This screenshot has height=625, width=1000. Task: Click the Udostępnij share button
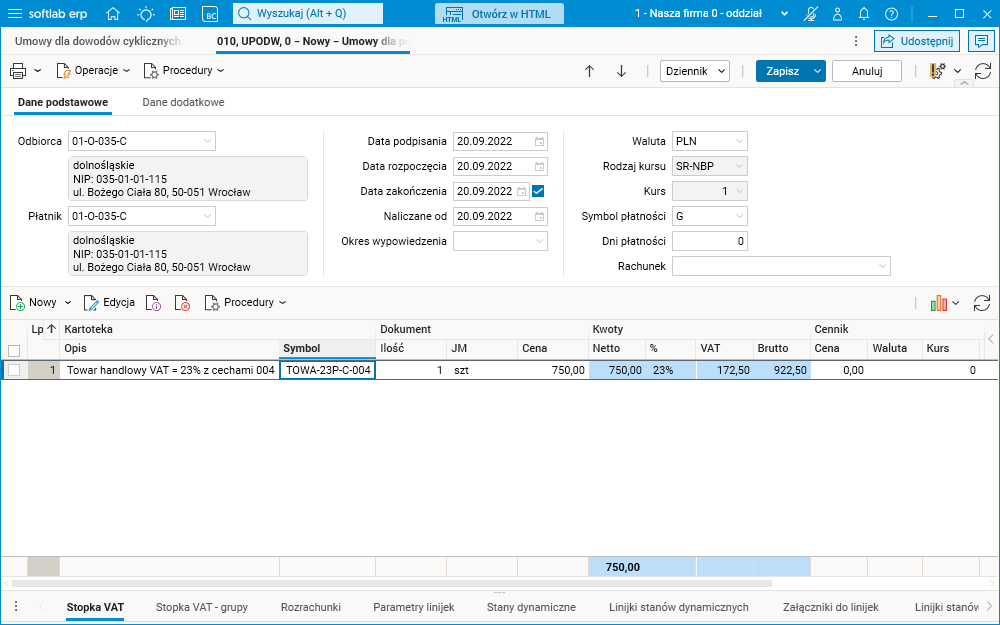917,41
